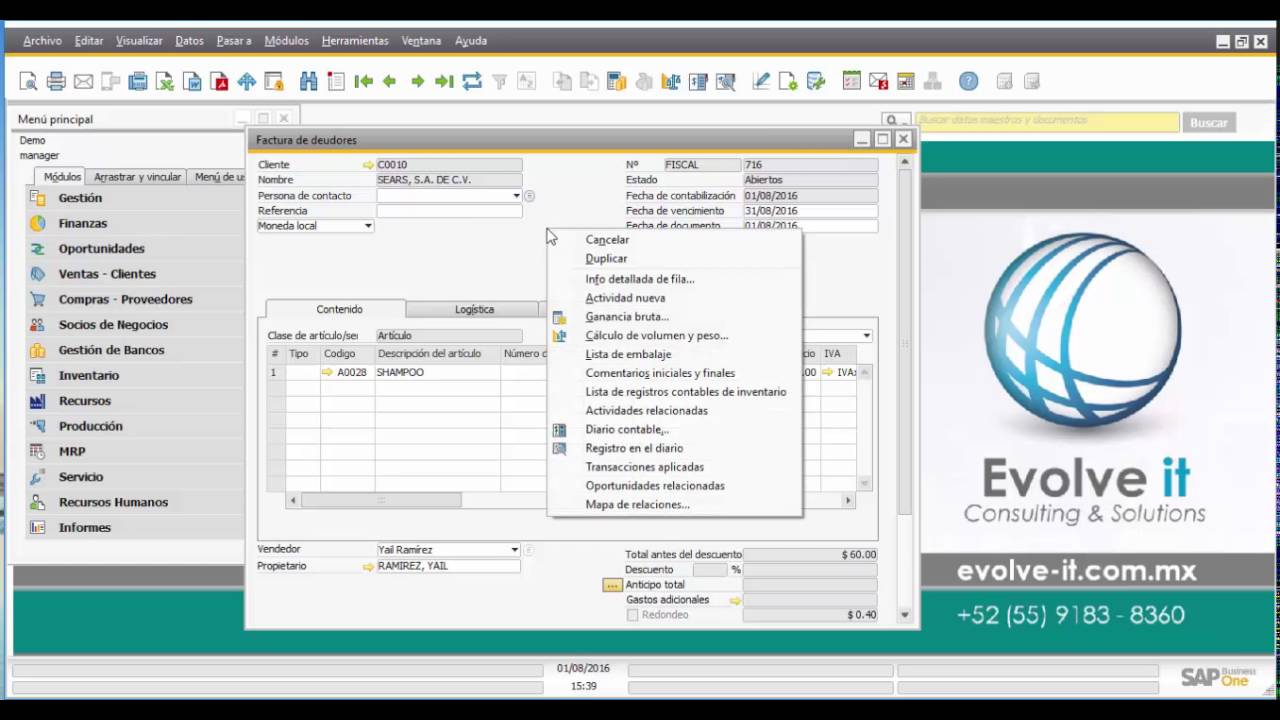
Task: Click the Referencia input field
Action: coord(449,211)
